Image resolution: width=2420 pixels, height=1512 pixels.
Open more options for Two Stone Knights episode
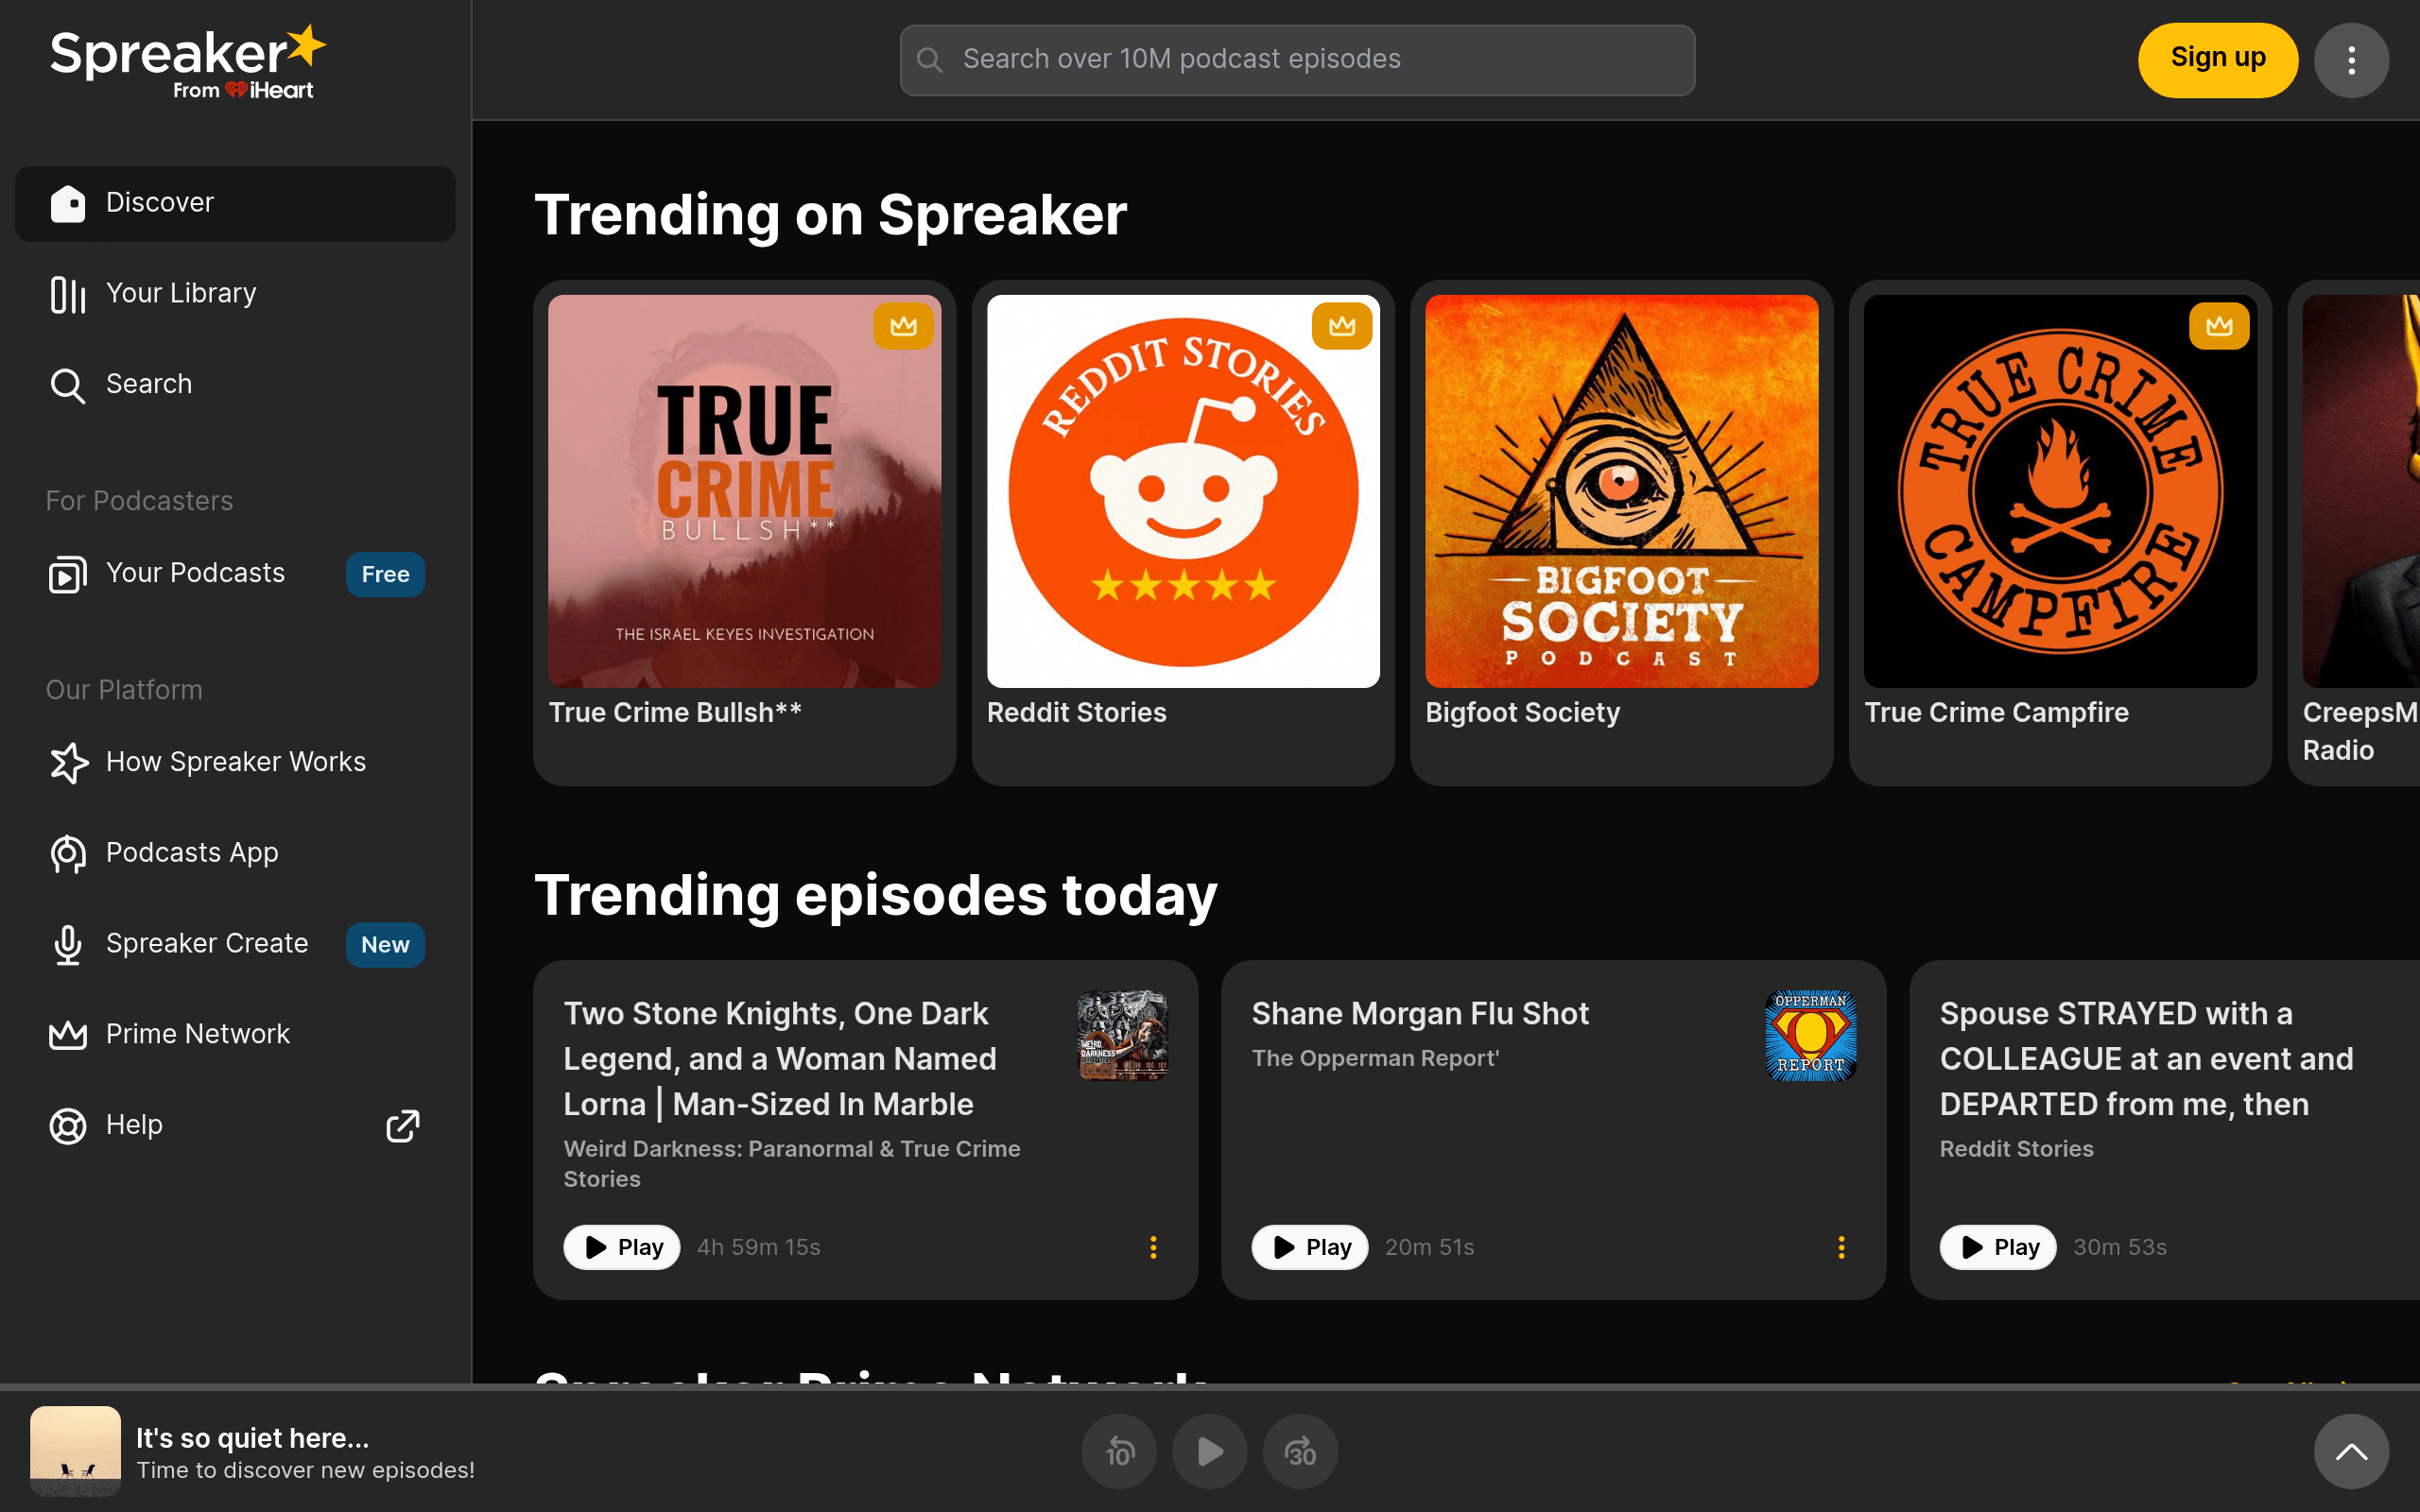point(1153,1247)
